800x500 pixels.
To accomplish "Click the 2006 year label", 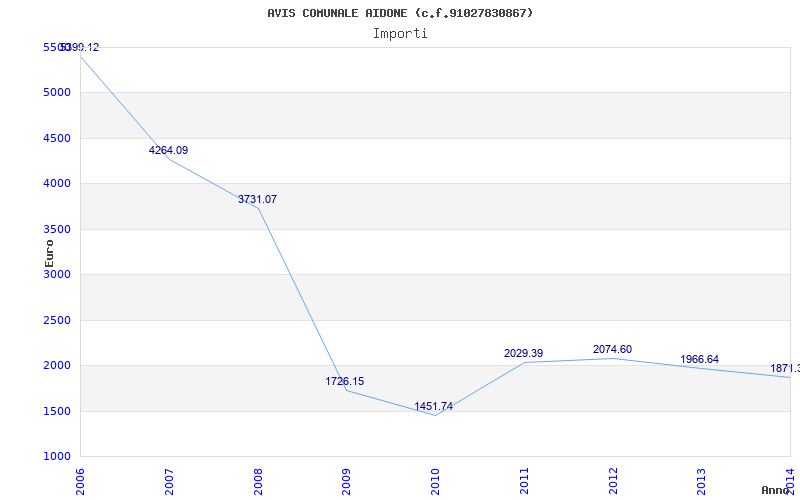I will (x=81, y=482).
